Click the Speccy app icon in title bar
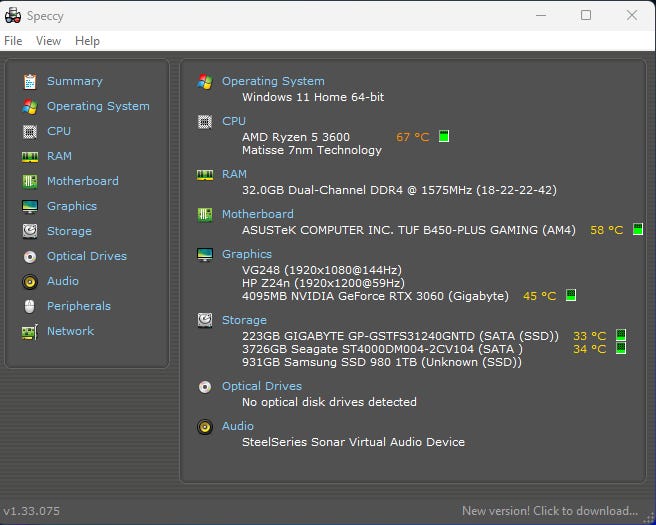The image size is (656, 525). [13, 15]
